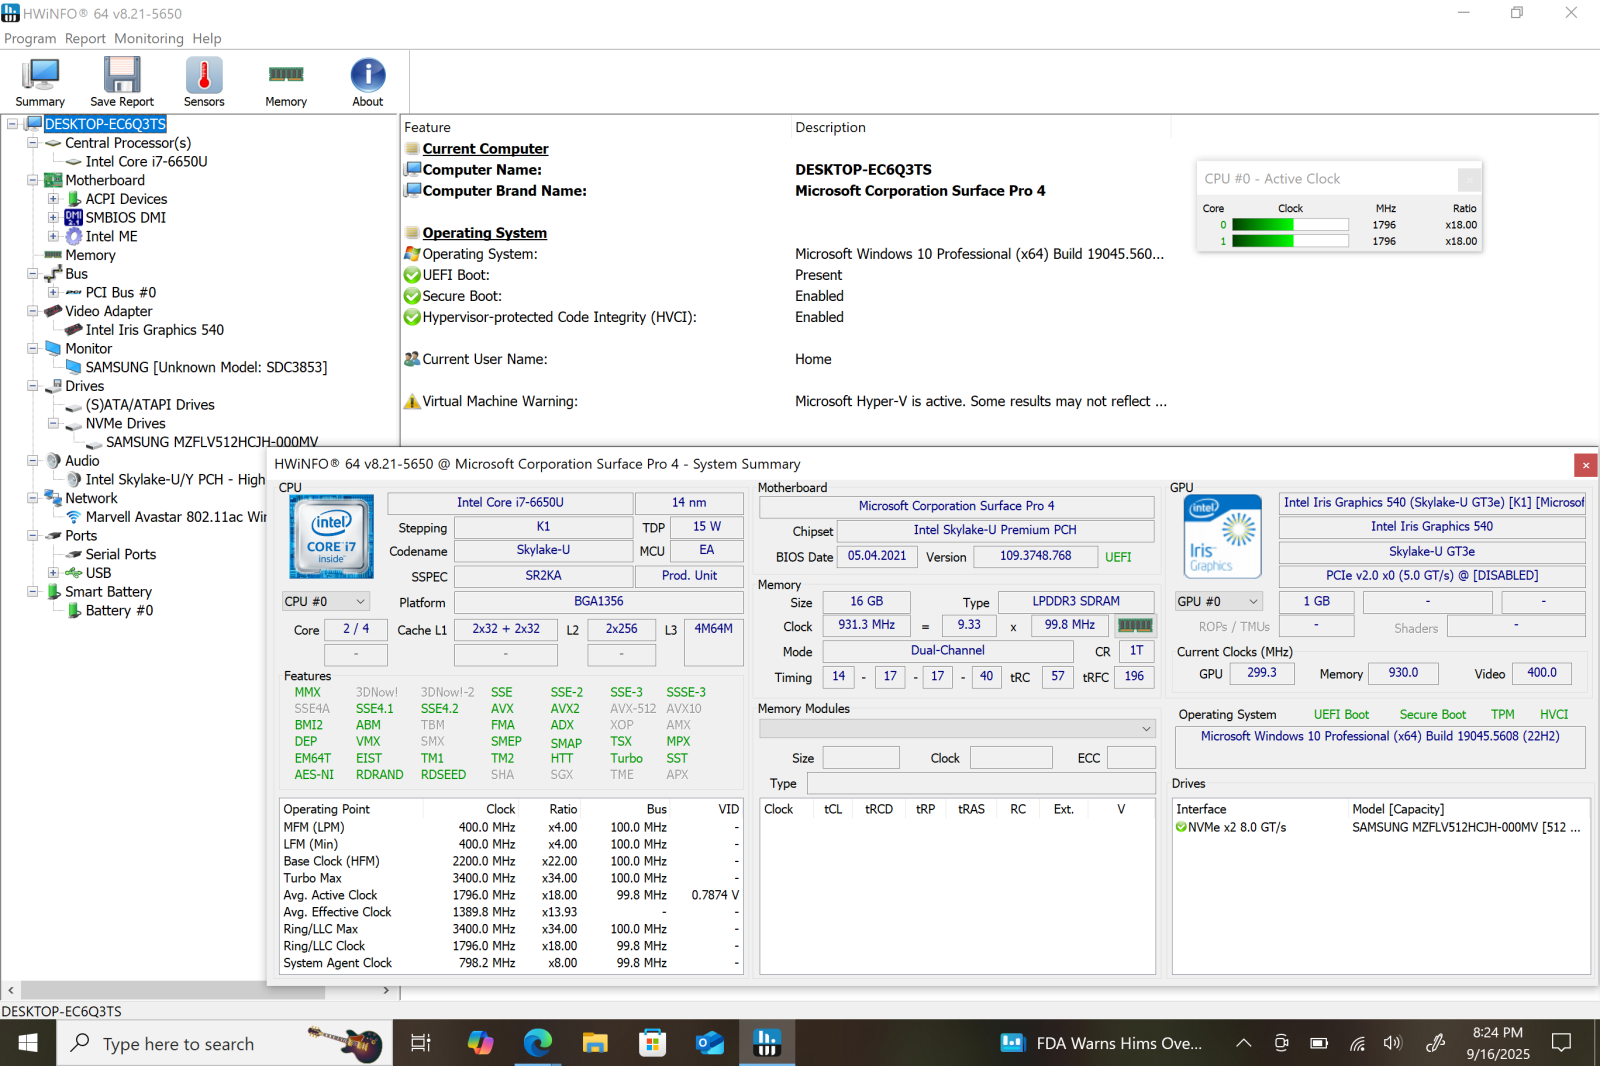Open the Monitoring menu
1600x1066 pixels.
coord(148,38)
